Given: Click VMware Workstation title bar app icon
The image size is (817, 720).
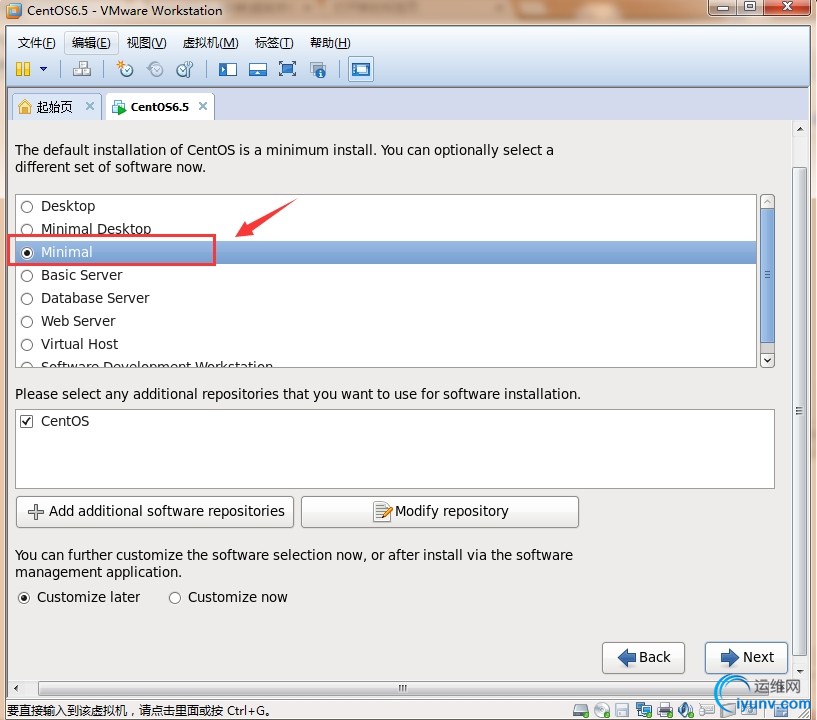Looking at the screenshot, I should [14, 10].
